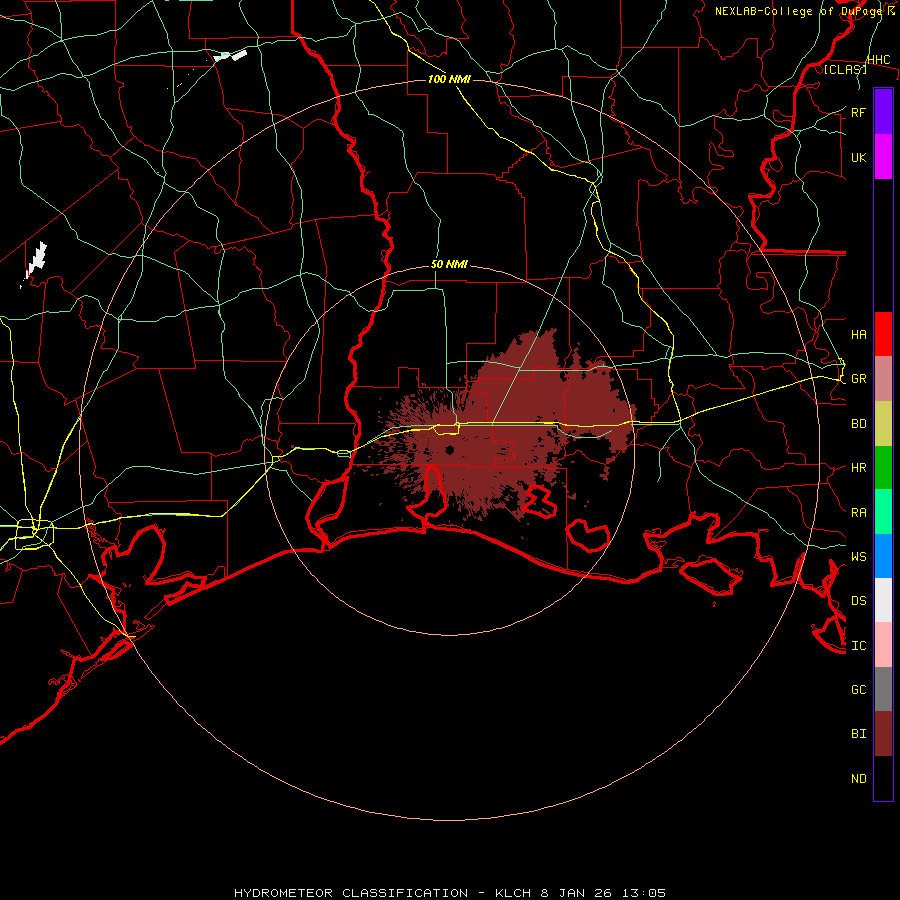This screenshot has height=900, width=900.
Task: Click the white echo patch near the top
Action: [x=230, y=56]
